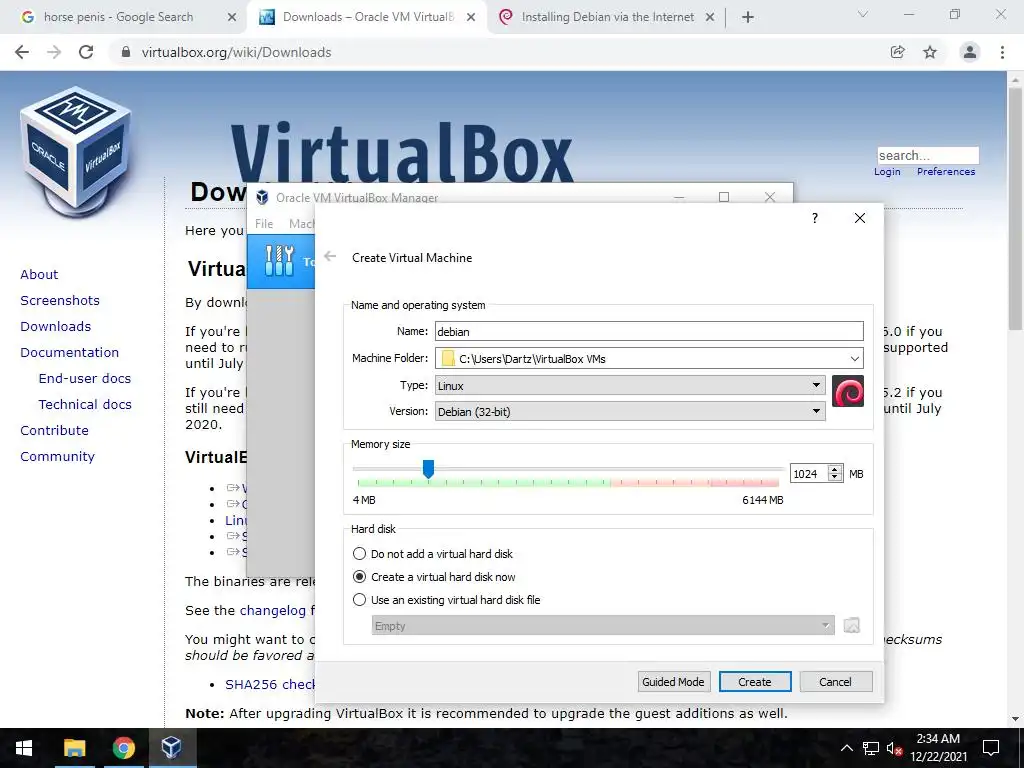This screenshot has width=1024, height=768.
Task: Open the Community sidebar link
Action: tap(57, 456)
